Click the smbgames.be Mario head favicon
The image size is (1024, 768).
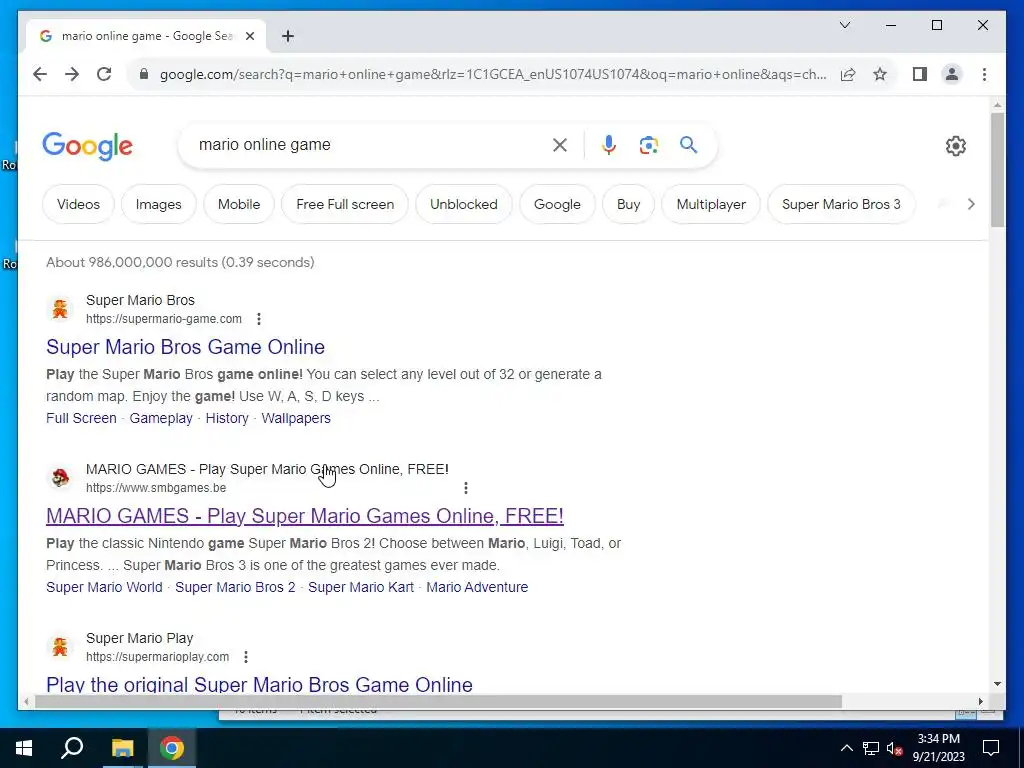60,478
